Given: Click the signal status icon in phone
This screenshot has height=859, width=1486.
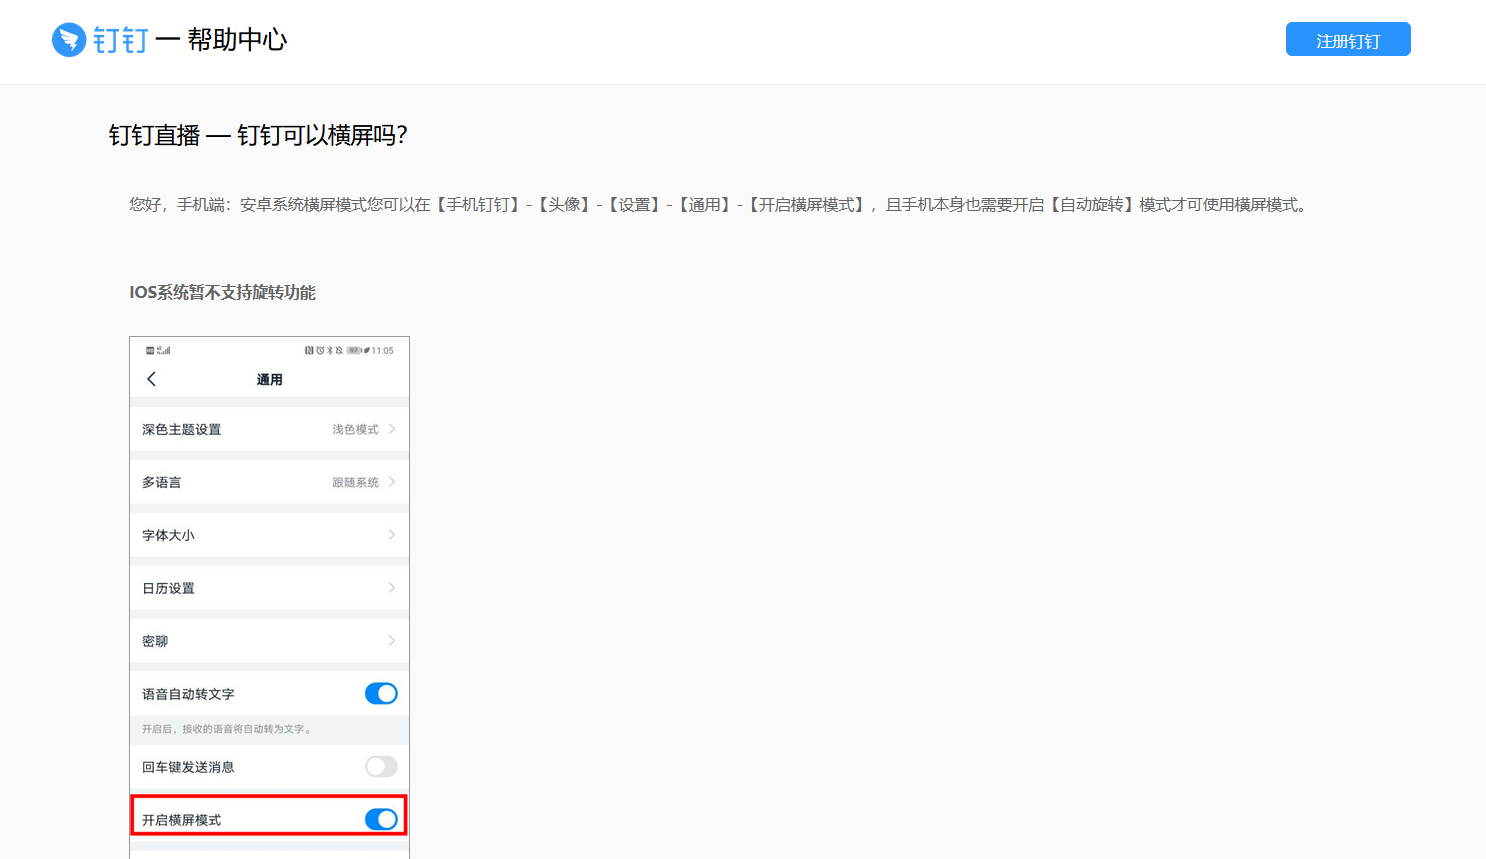Looking at the screenshot, I should tap(164, 350).
